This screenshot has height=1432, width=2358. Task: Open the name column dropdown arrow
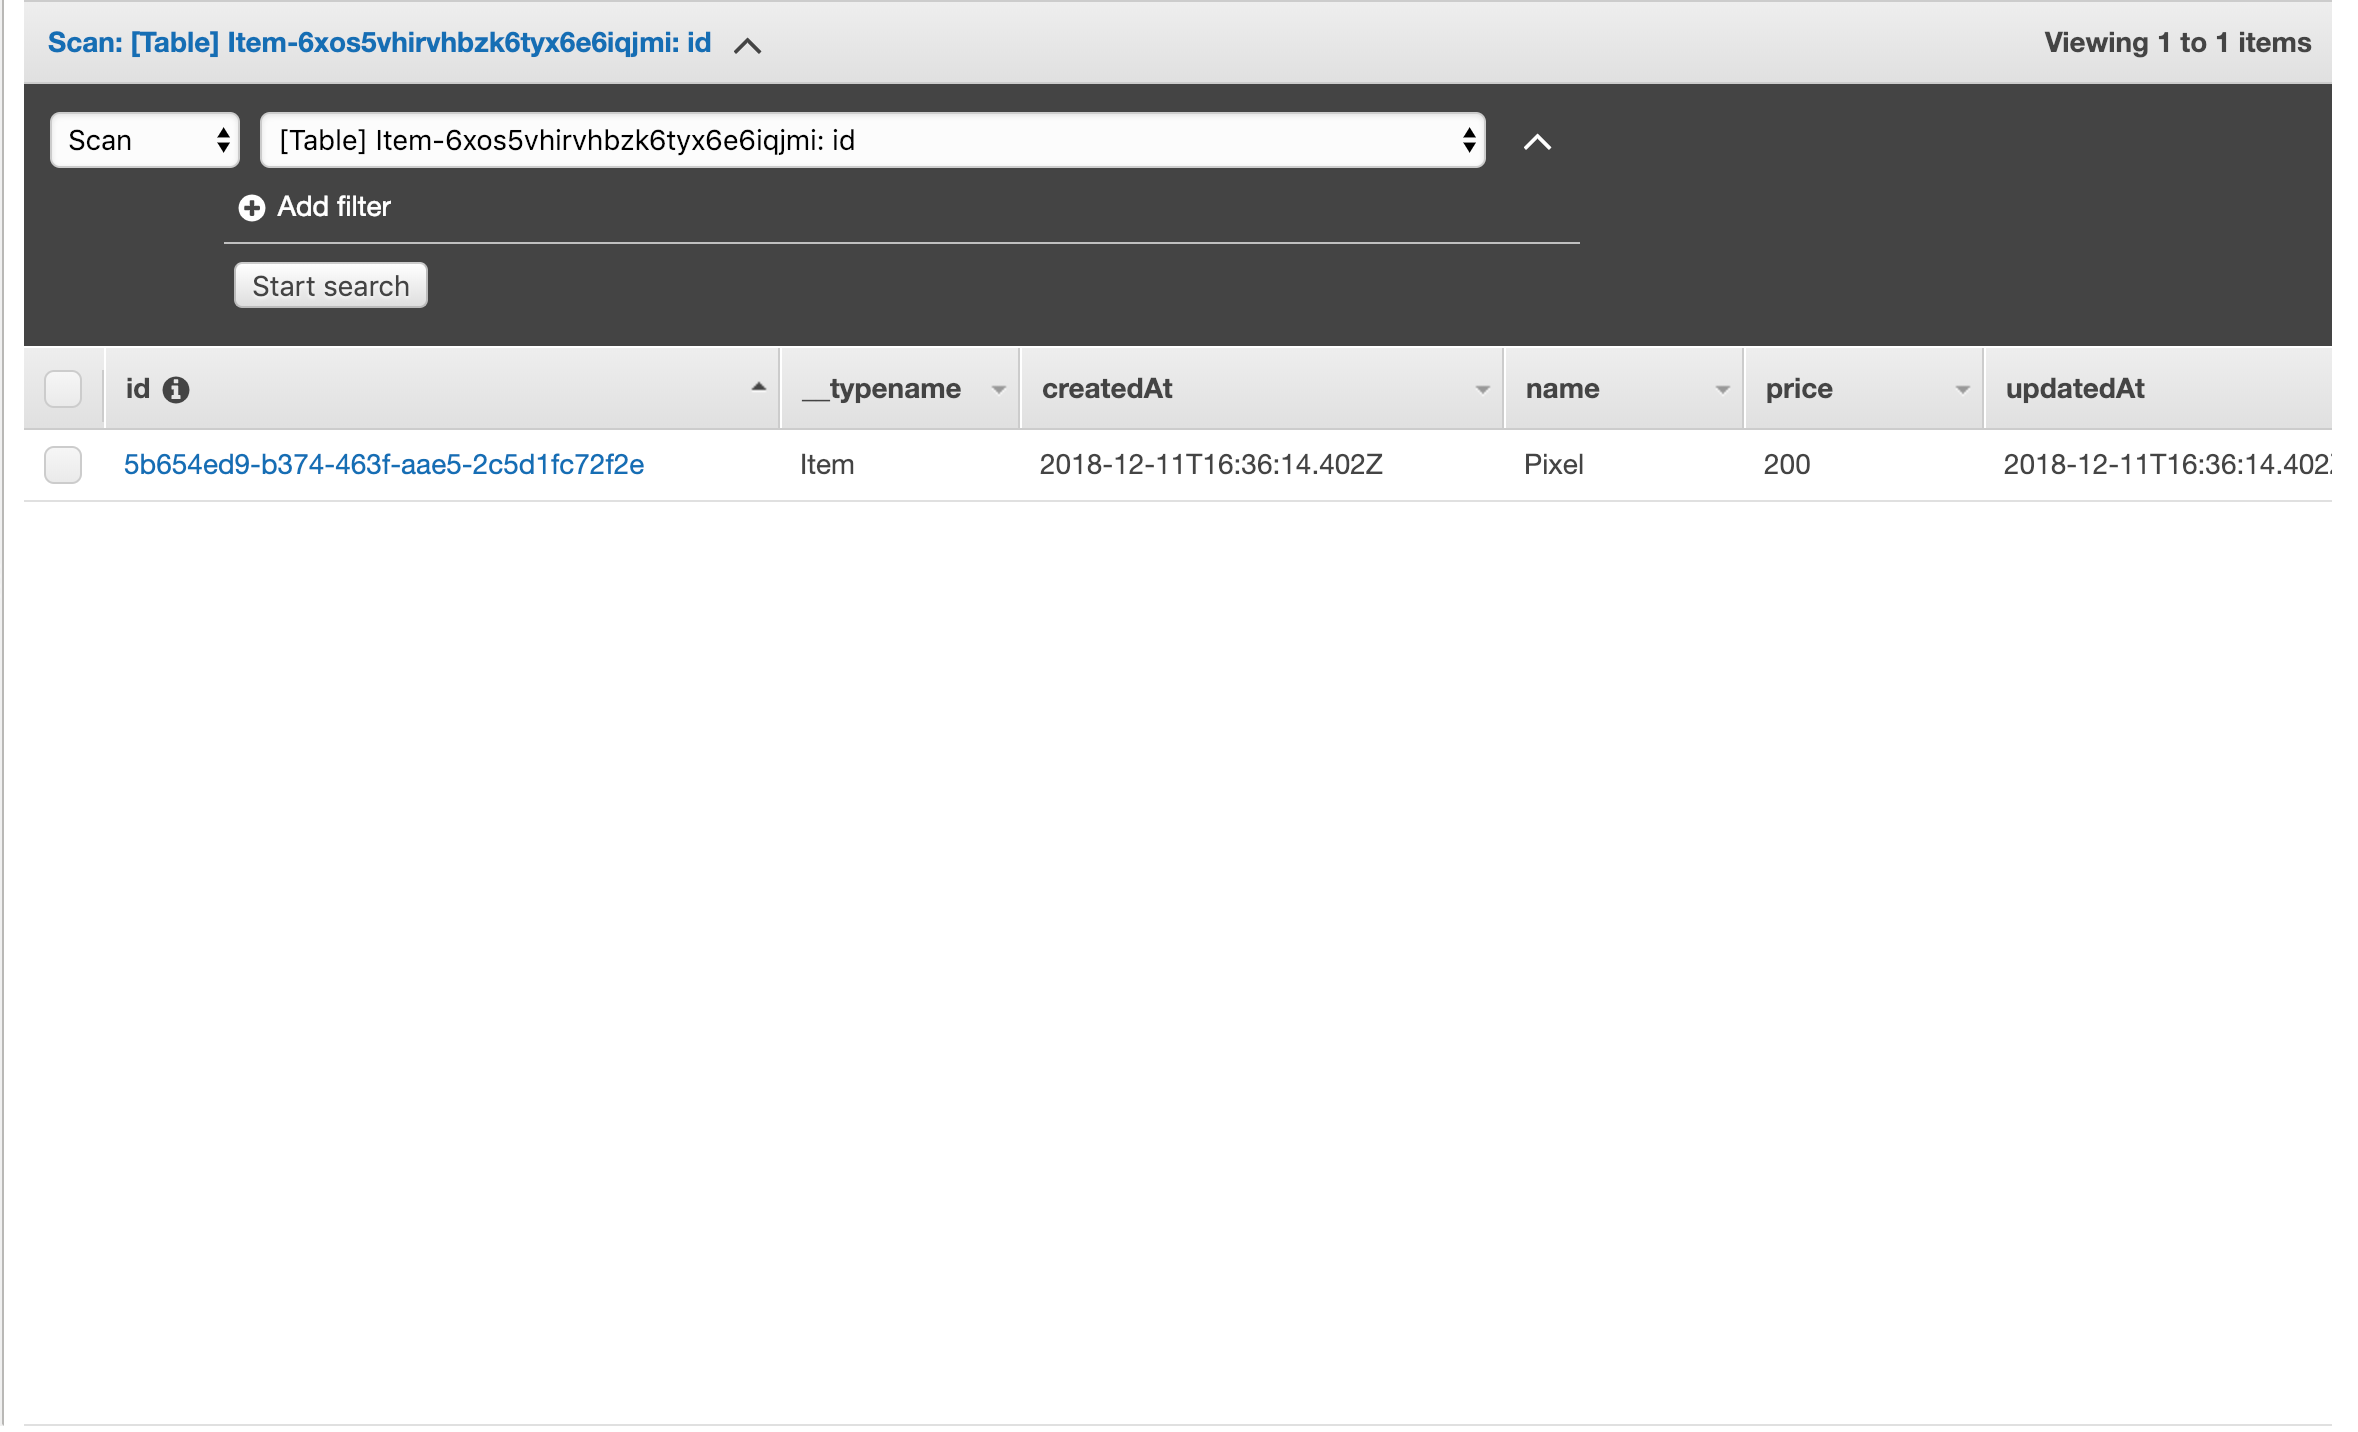(x=1722, y=390)
